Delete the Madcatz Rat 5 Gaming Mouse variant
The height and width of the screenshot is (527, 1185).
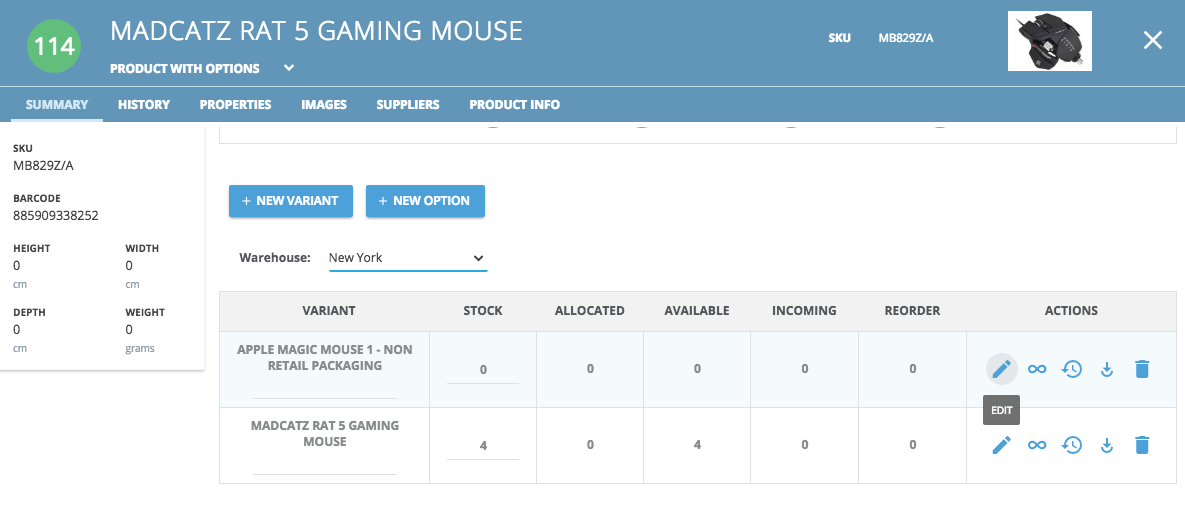[x=1142, y=445]
